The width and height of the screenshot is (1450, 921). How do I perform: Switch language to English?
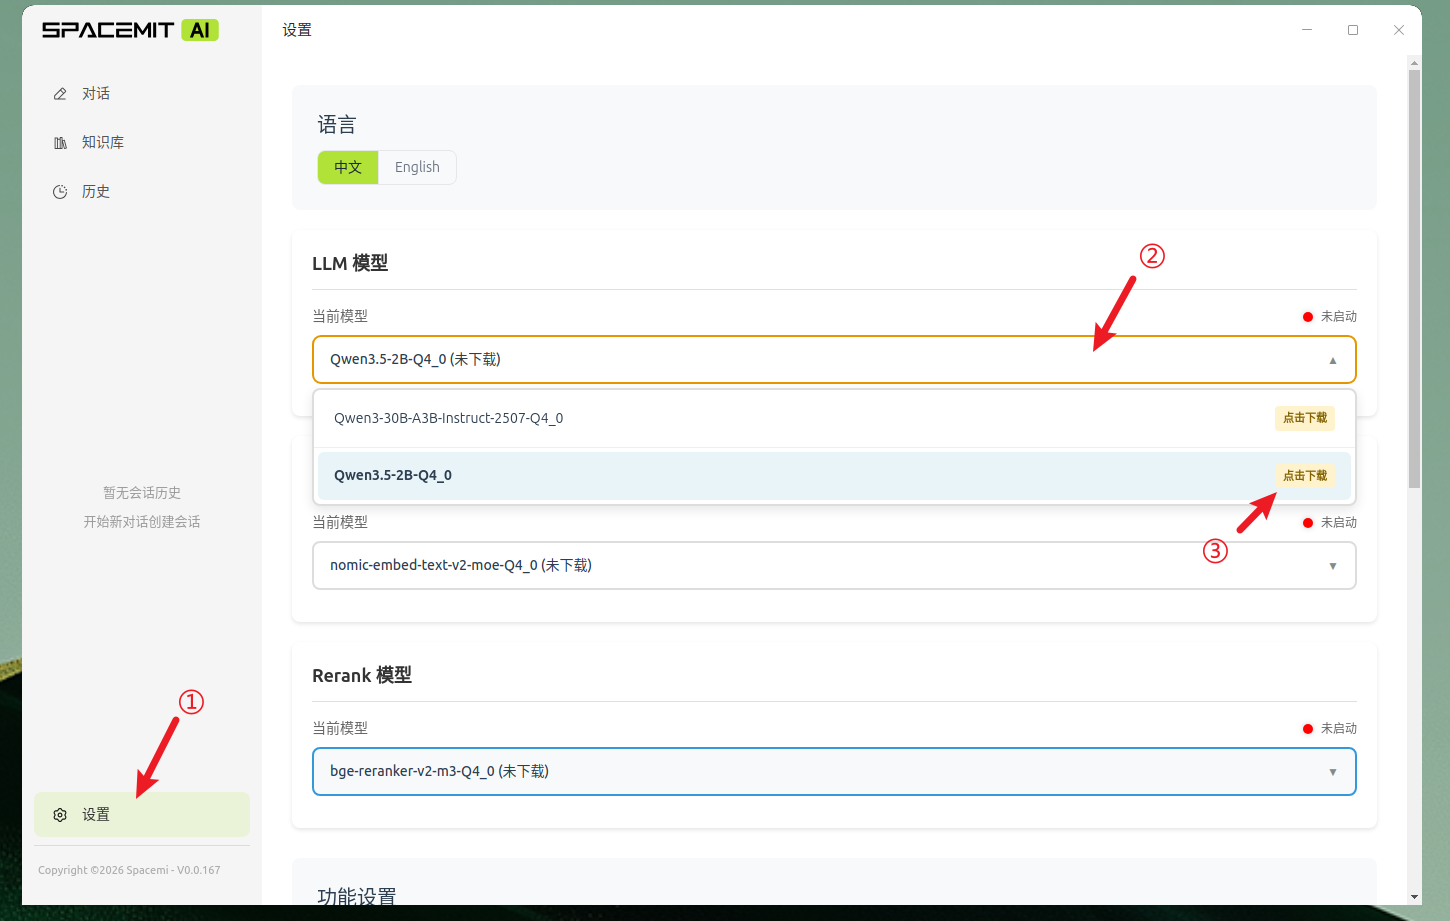pos(417,167)
